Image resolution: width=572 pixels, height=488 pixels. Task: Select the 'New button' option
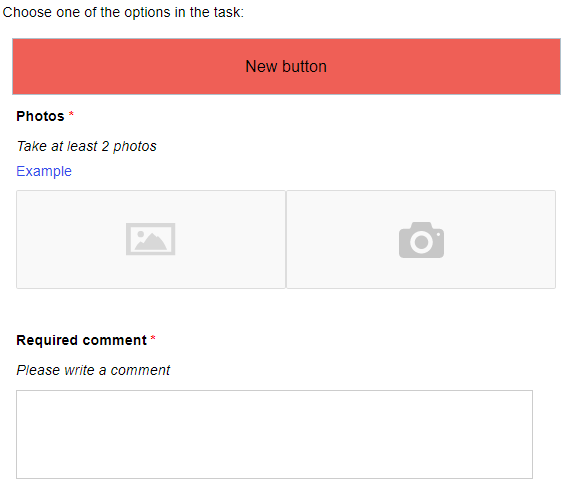pos(286,66)
